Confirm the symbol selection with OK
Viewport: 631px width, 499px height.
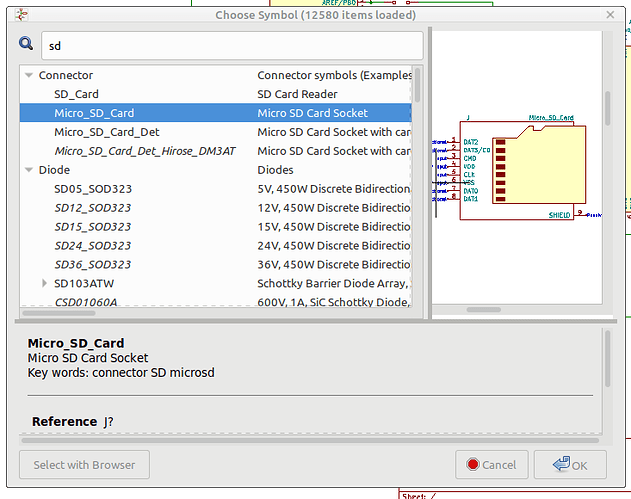tap(570, 465)
